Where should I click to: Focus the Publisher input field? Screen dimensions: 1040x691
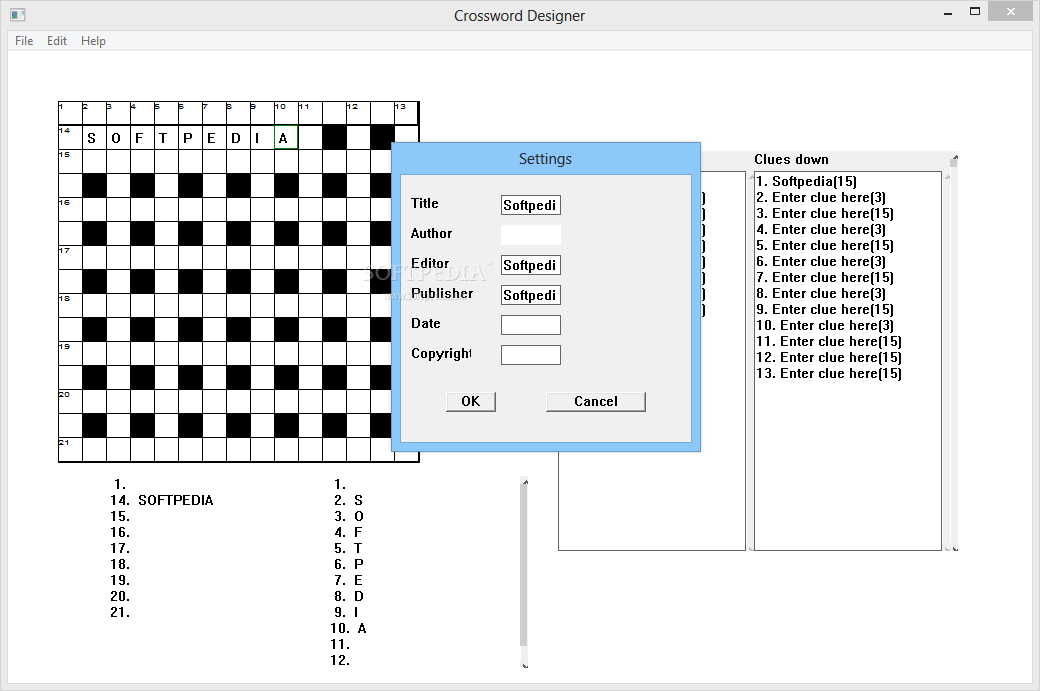coord(531,295)
